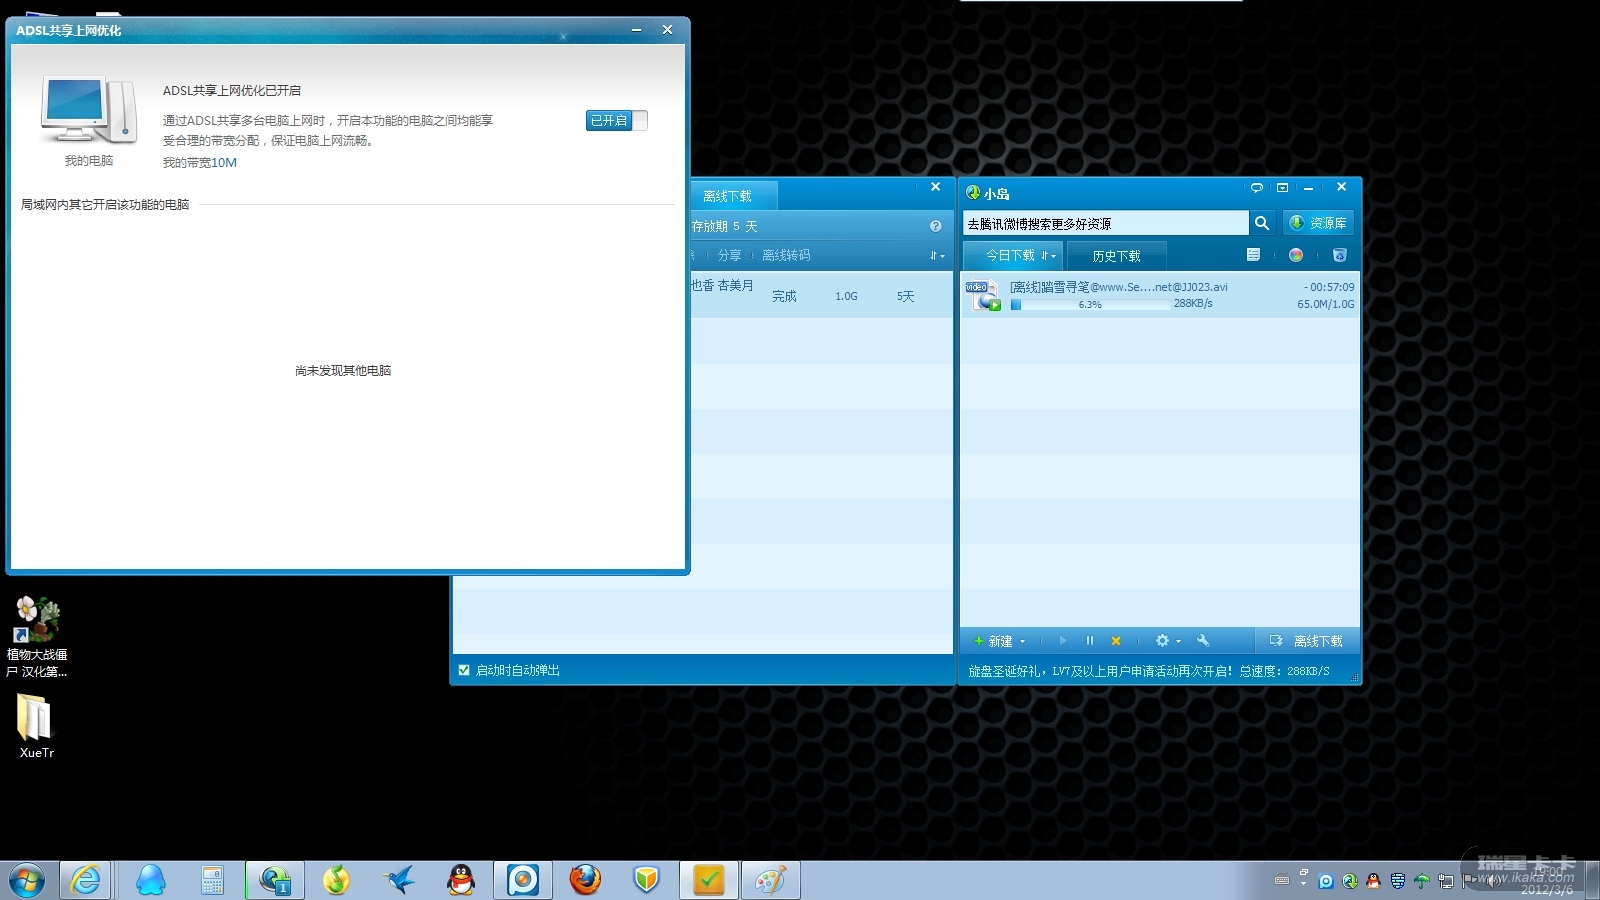Click the 6.3% download progress bar

[x=1090, y=304]
